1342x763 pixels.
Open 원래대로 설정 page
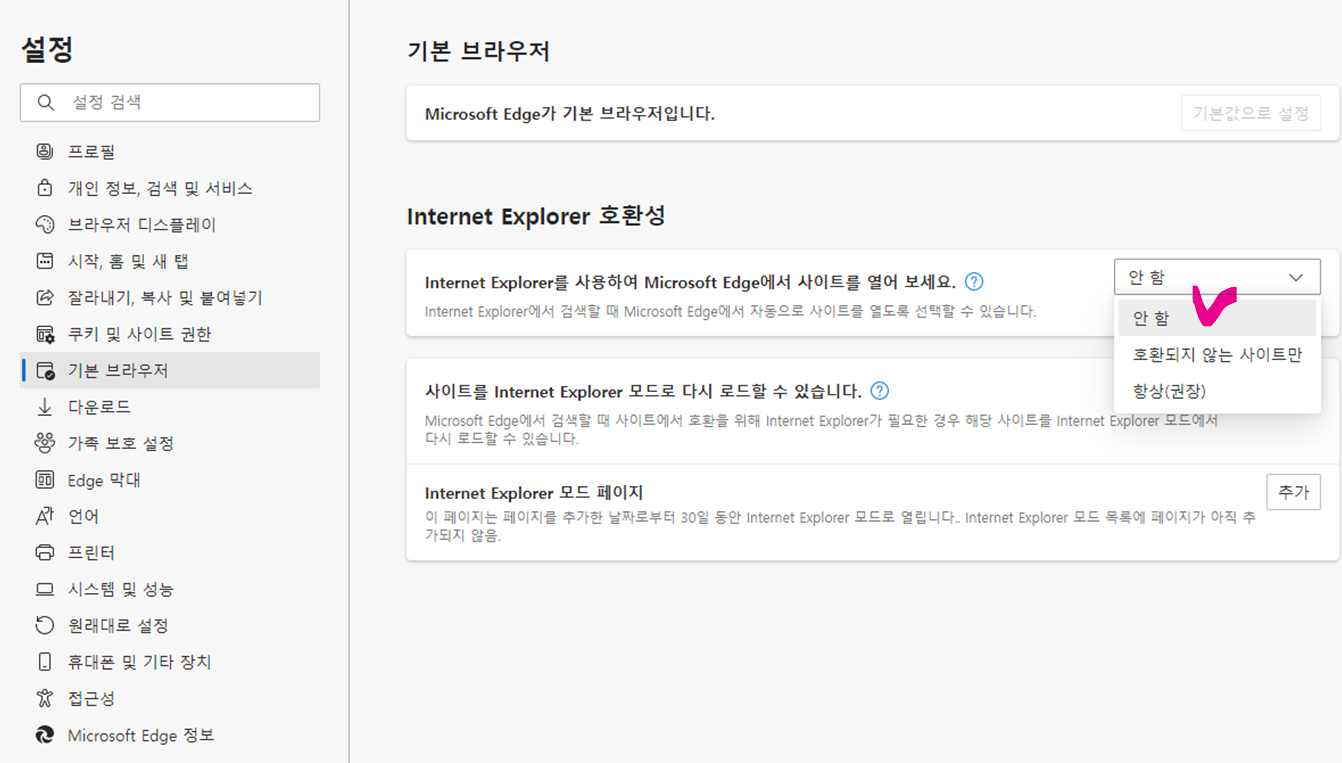point(170,625)
